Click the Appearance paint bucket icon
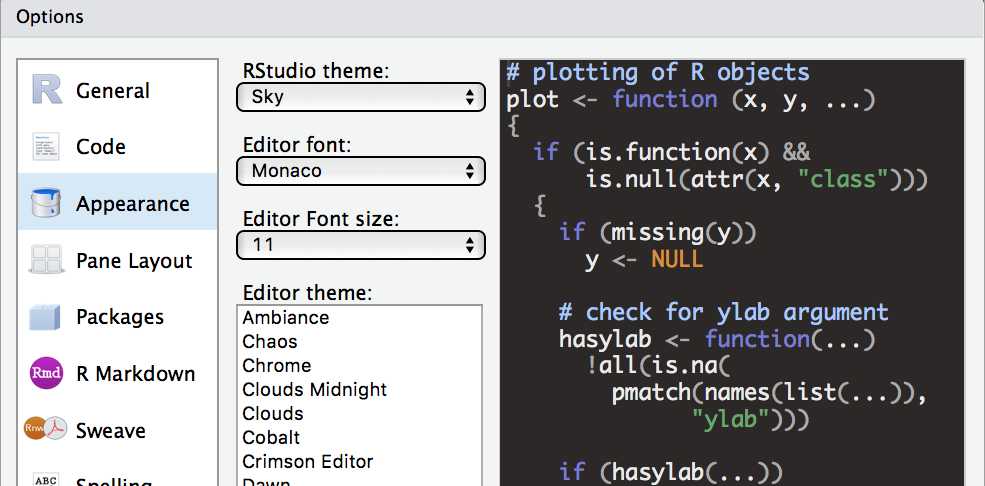 [x=47, y=203]
